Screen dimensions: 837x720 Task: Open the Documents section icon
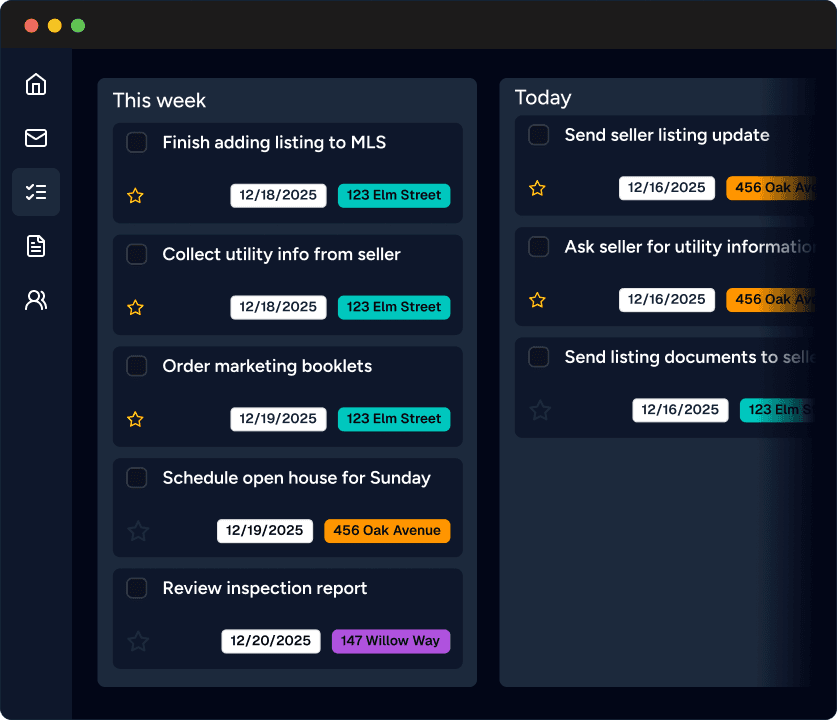(36, 246)
